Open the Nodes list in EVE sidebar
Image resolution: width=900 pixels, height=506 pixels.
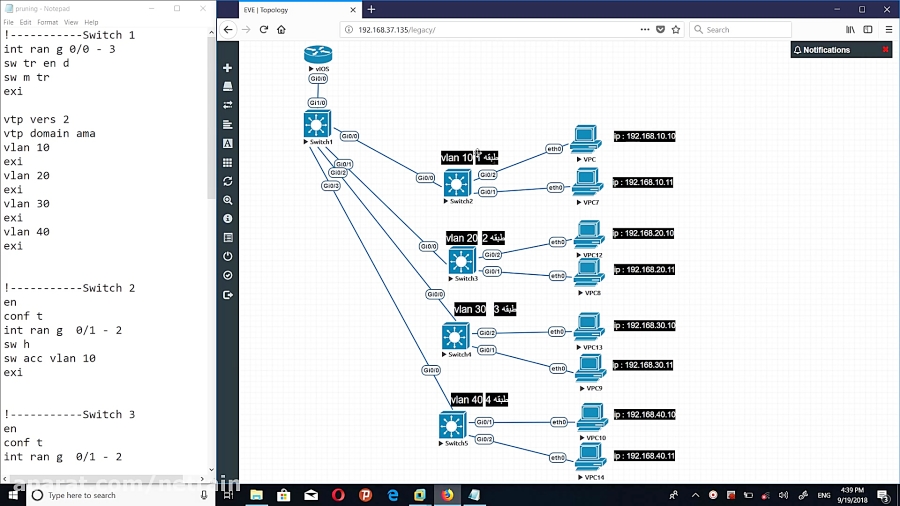228,87
